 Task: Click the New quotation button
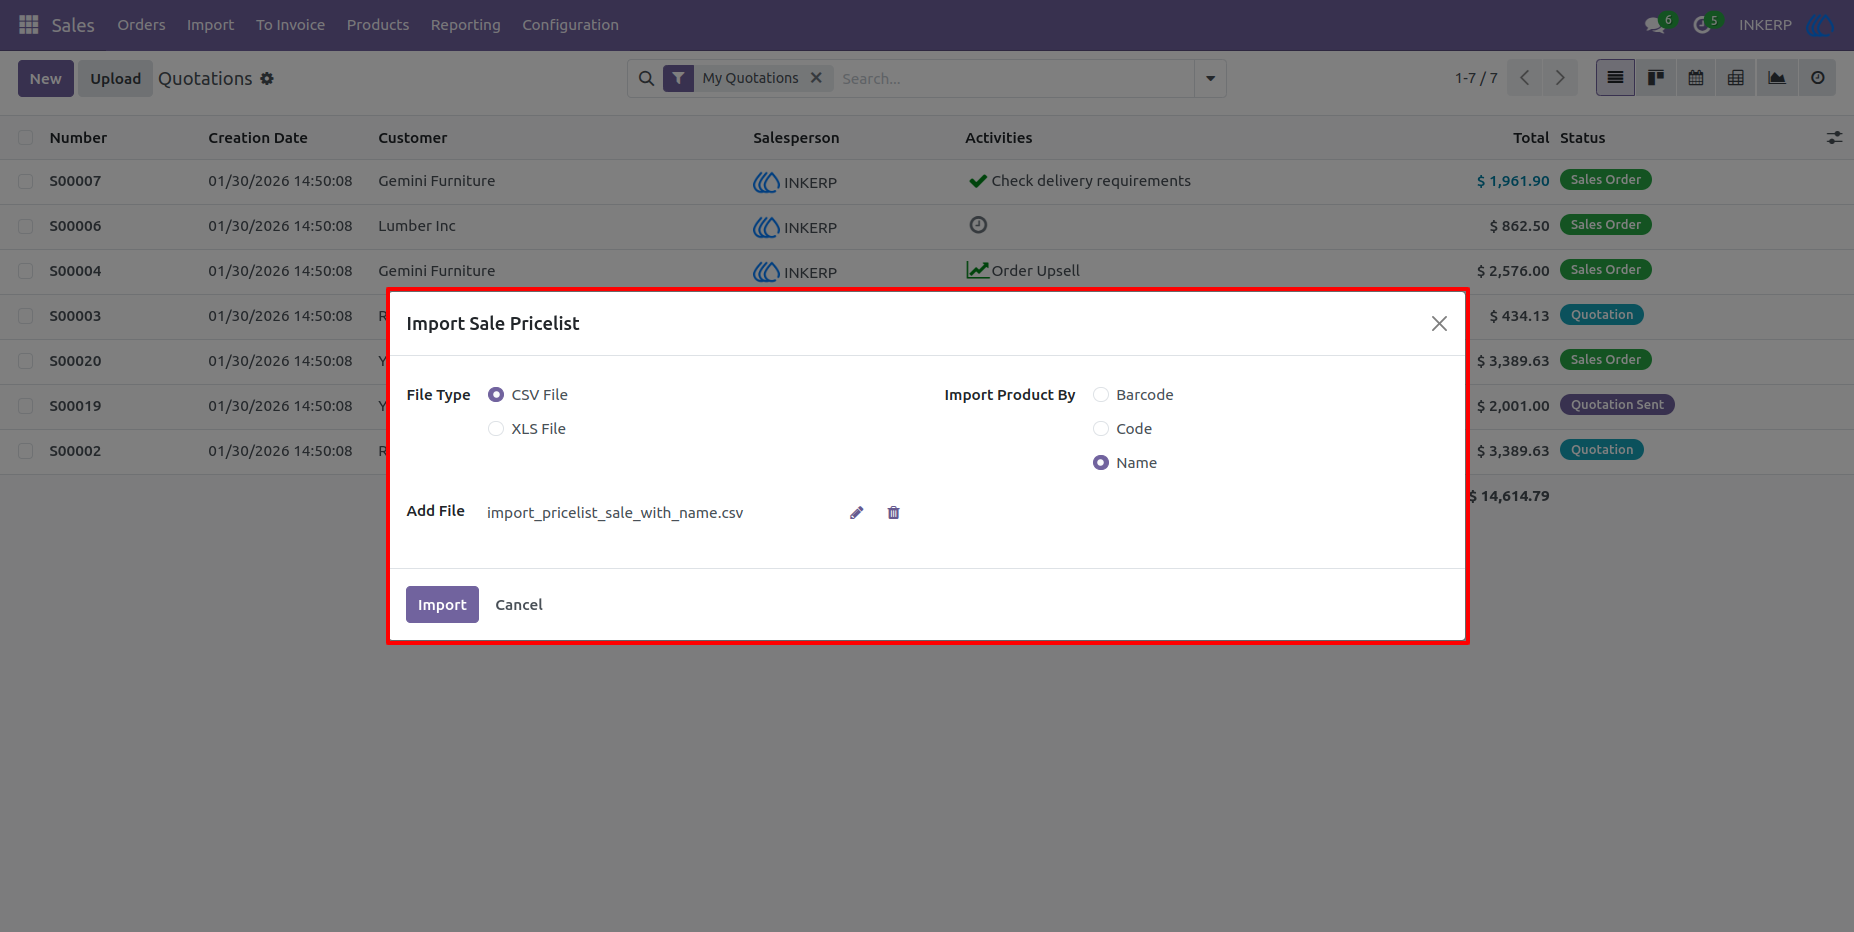coord(46,78)
